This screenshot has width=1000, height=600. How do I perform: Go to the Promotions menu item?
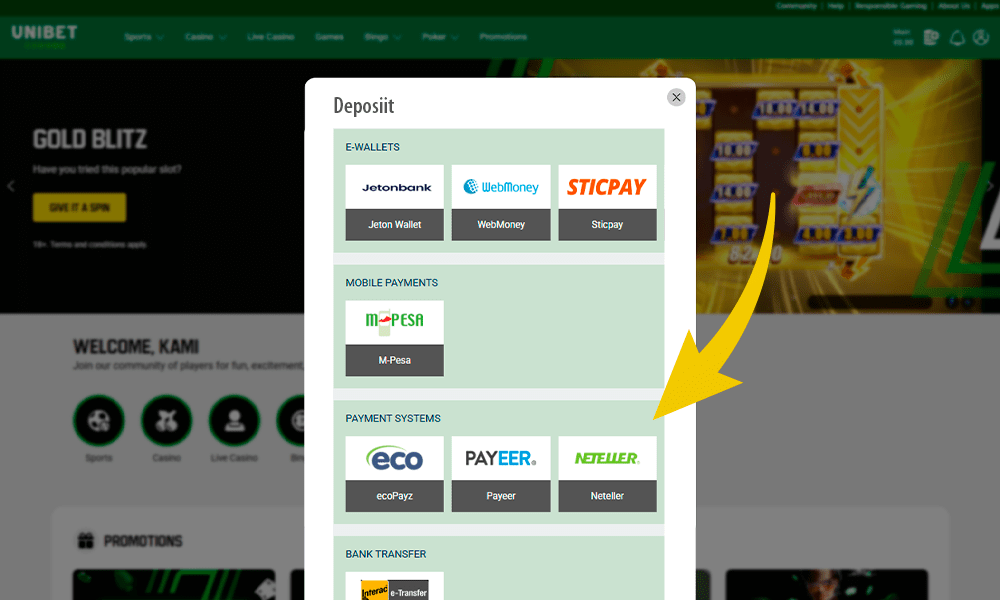pyautogui.click(x=503, y=37)
